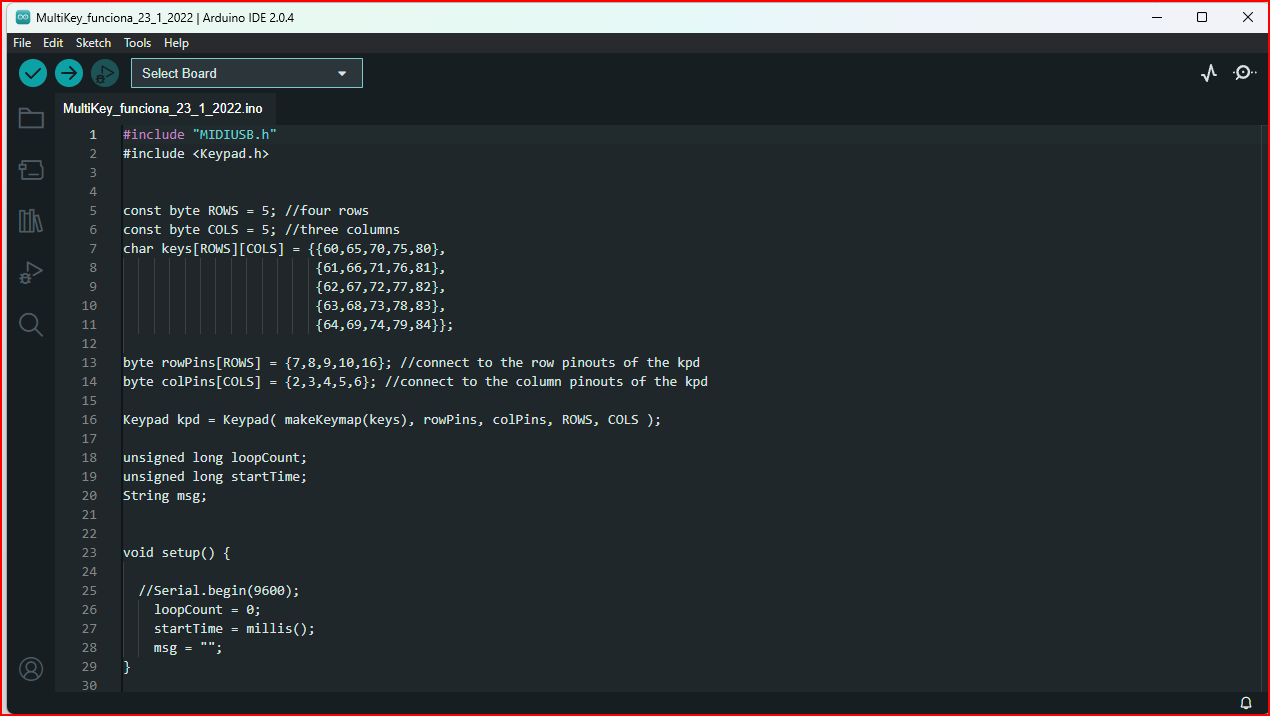Open the Serial Monitor

pos(1245,72)
